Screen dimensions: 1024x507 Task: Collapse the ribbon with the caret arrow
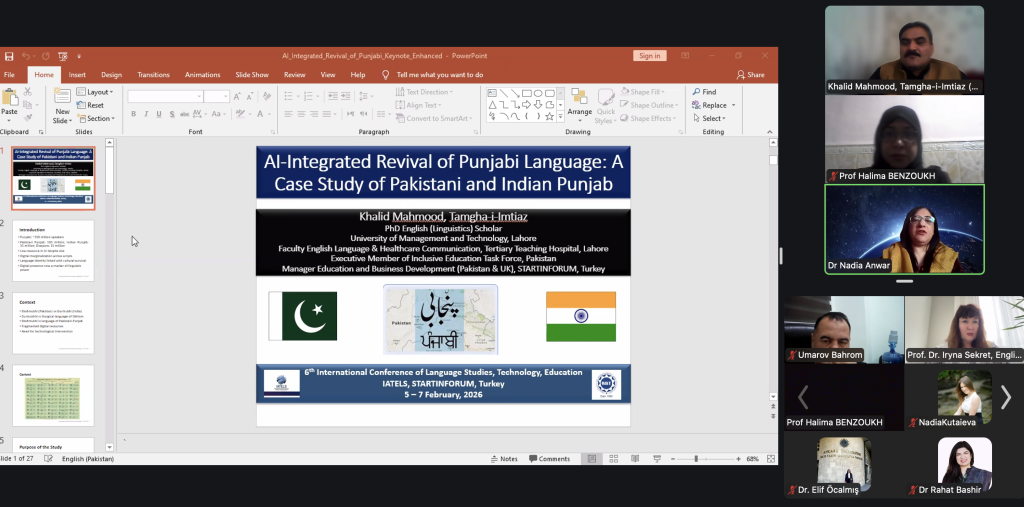pyautogui.click(x=770, y=132)
